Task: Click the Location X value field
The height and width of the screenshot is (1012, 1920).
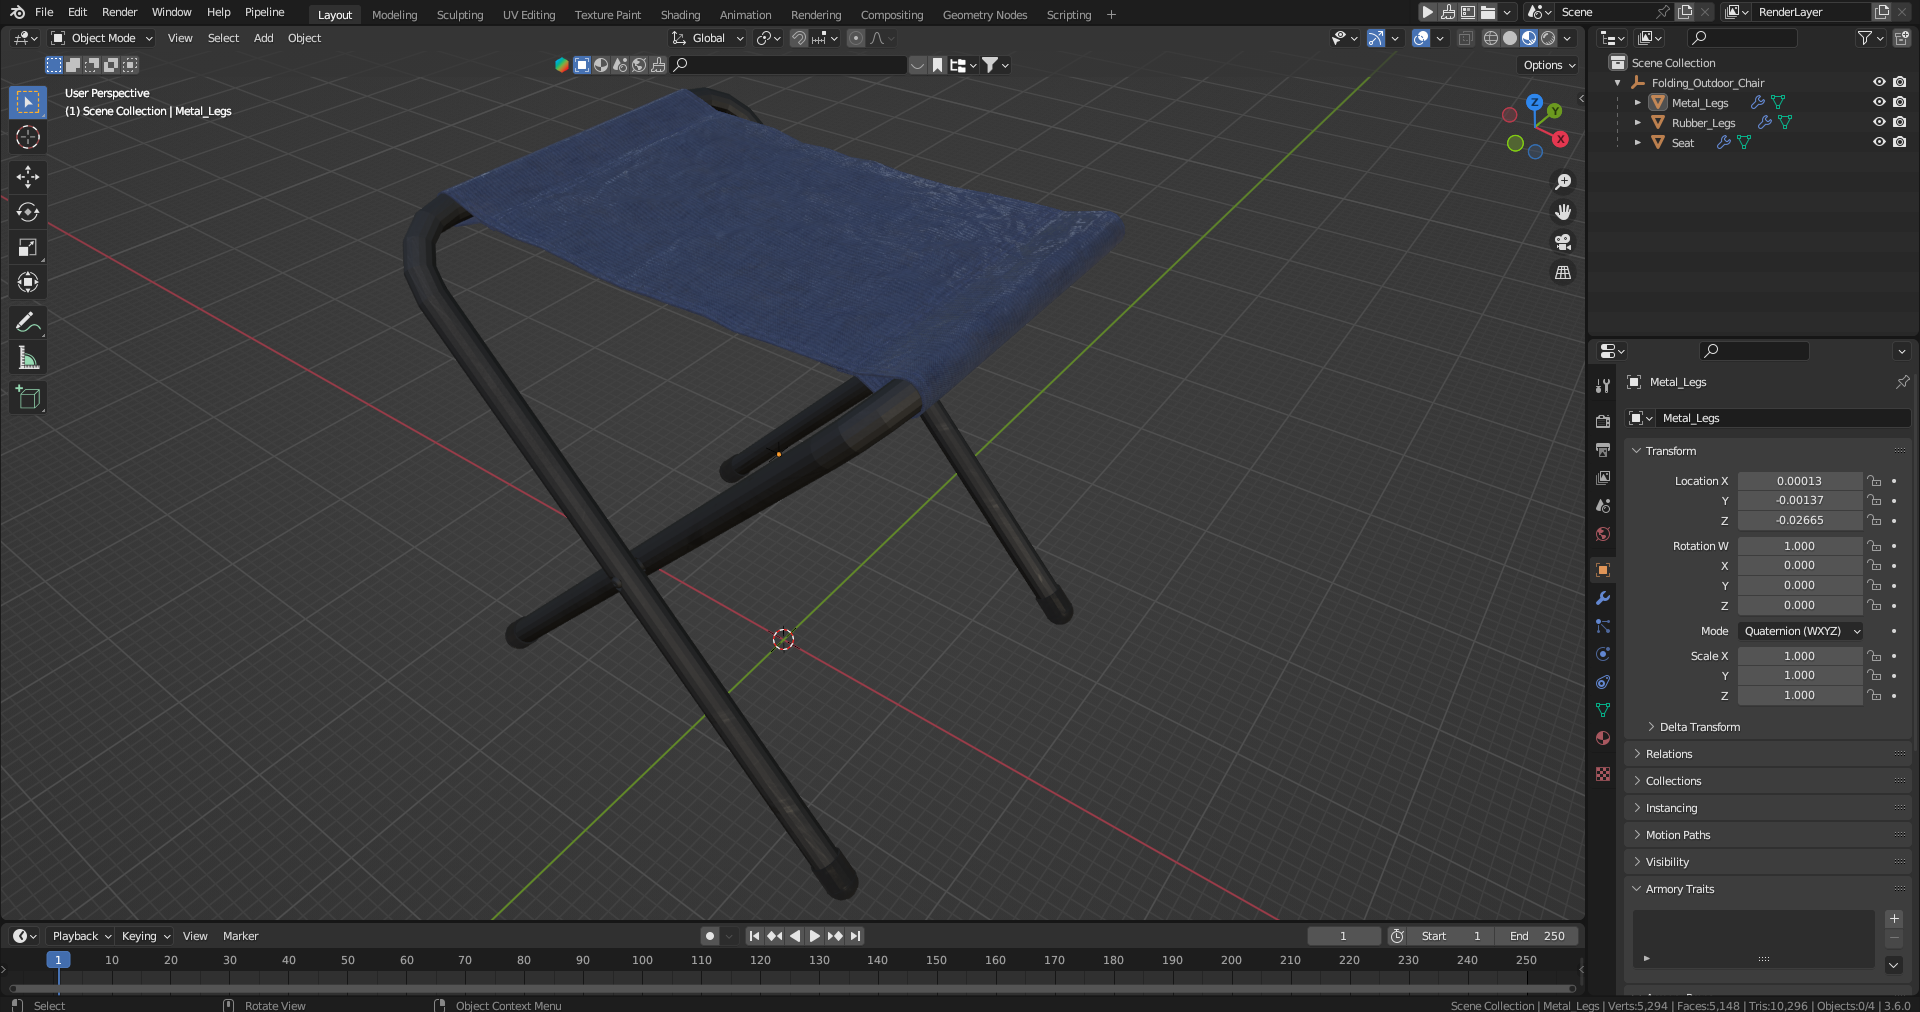Action: click(1799, 481)
